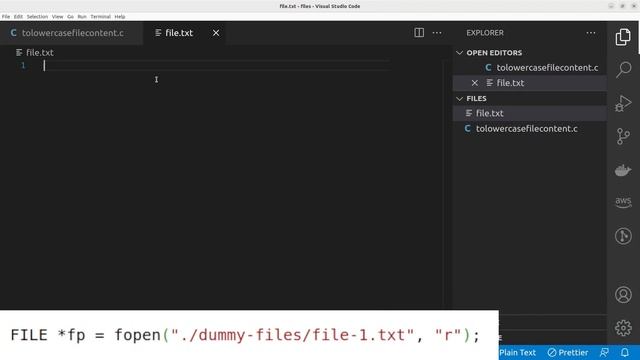Open editor More Actions ellipsis
The height and width of the screenshot is (360, 640).
click(x=437, y=33)
